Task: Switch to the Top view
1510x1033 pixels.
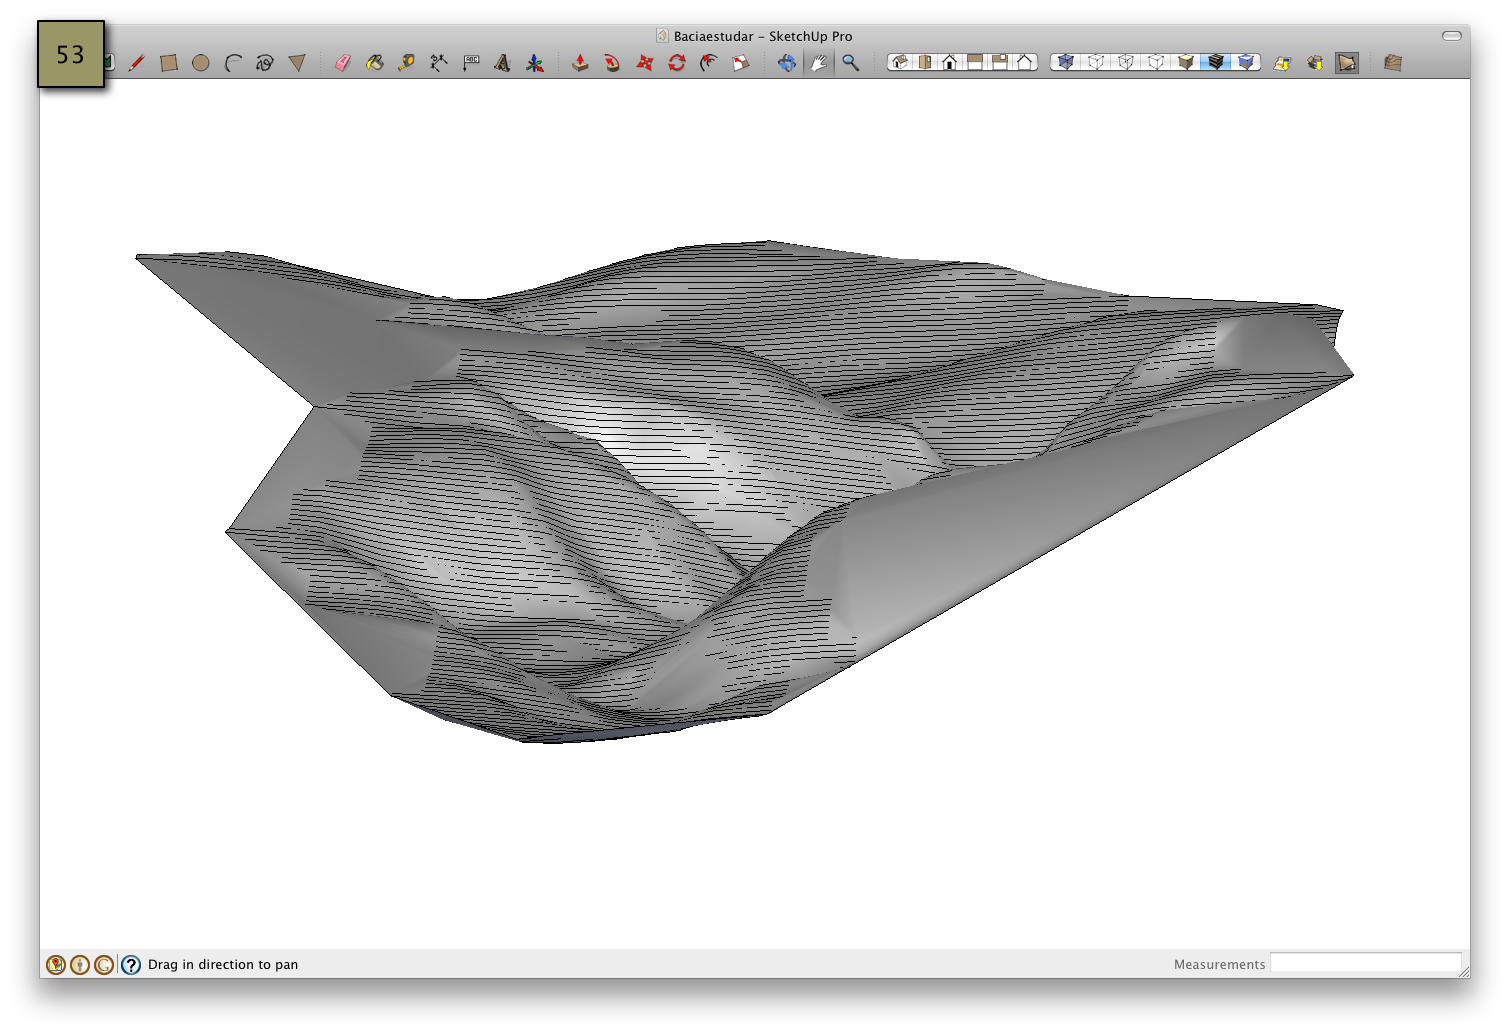Action: point(925,62)
